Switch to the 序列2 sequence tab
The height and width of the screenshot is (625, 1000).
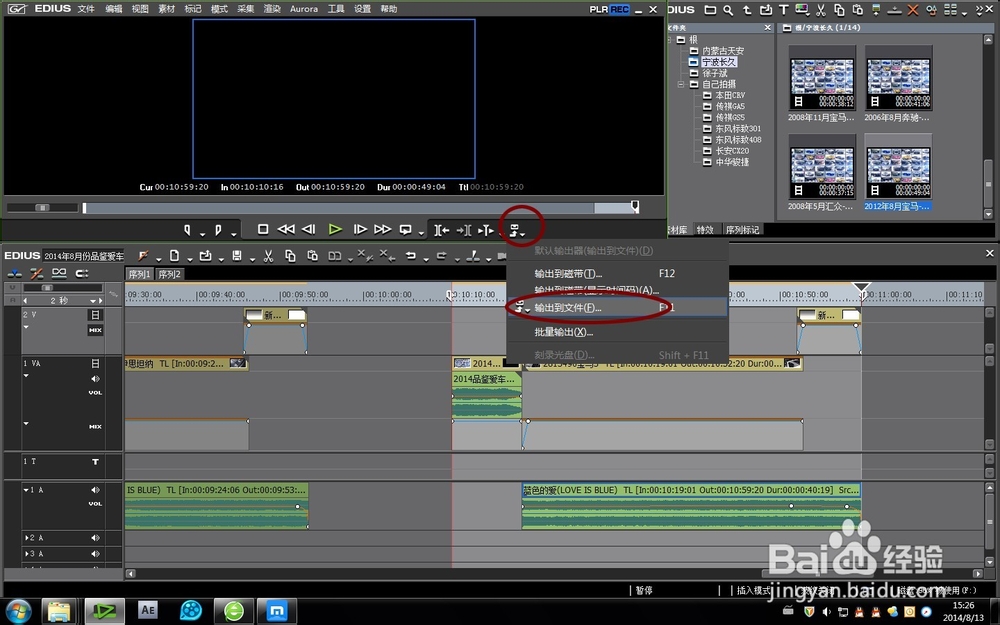(169, 274)
